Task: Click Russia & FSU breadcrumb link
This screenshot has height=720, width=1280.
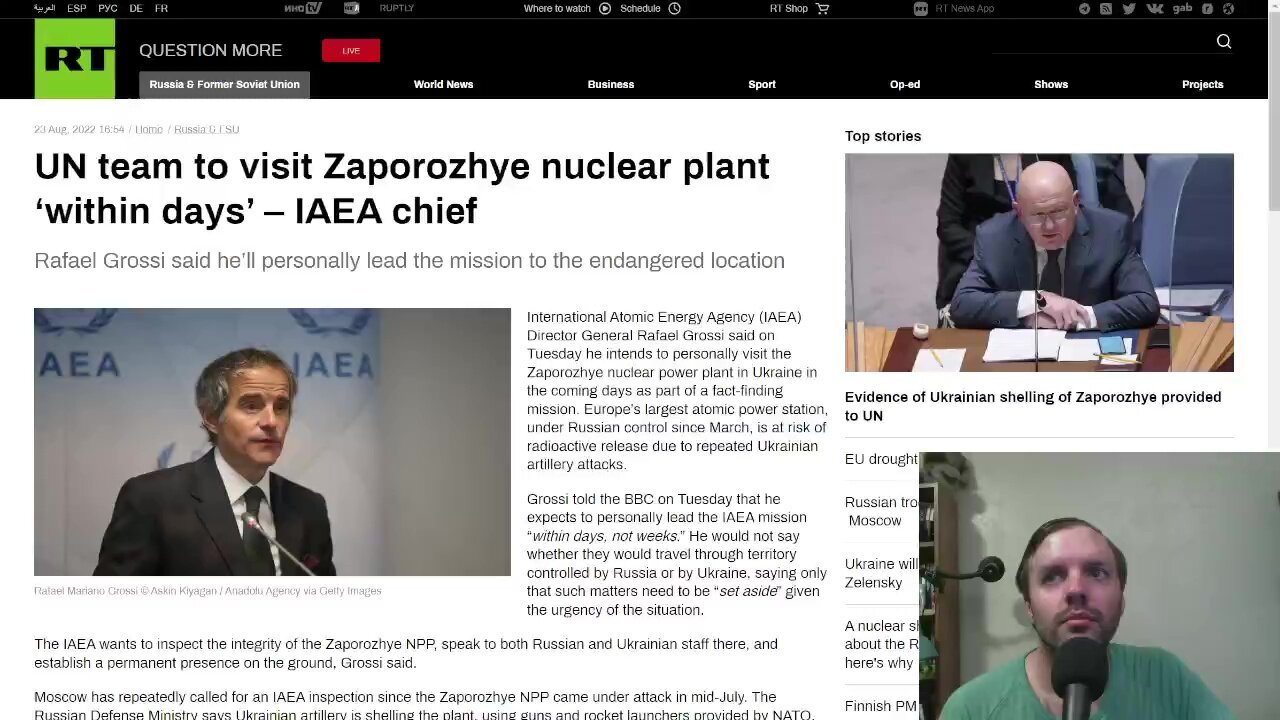Action: pos(206,129)
